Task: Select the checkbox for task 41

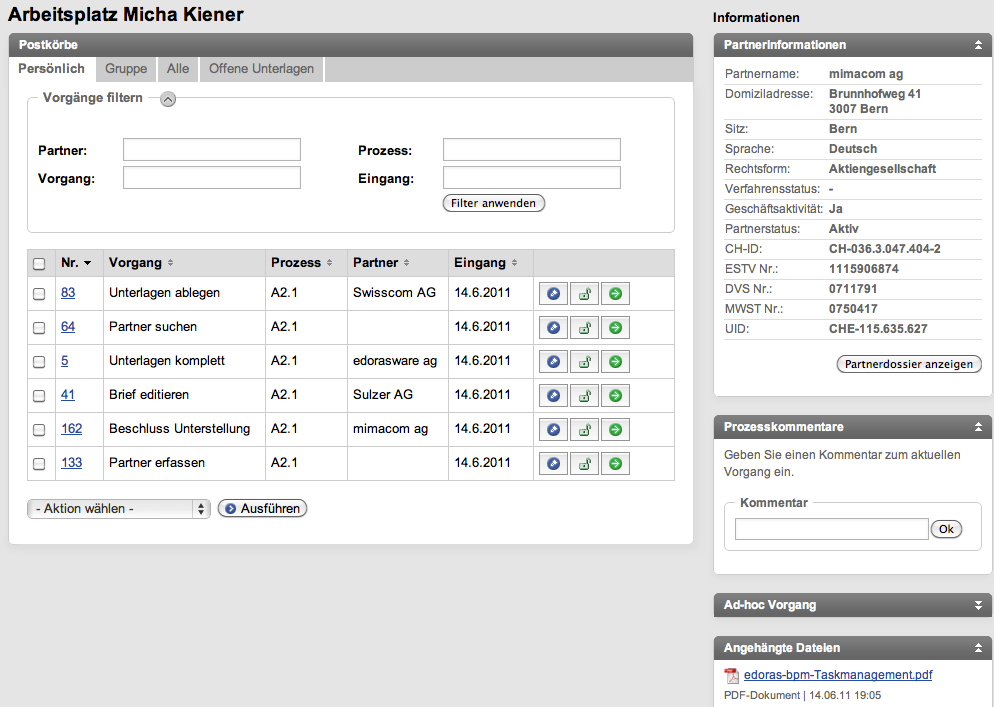Action: click(39, 396)
